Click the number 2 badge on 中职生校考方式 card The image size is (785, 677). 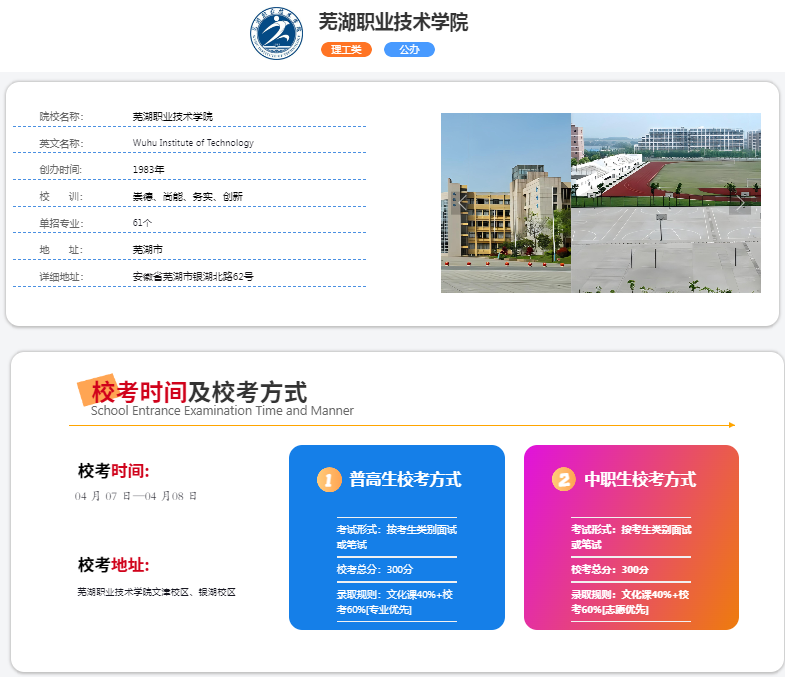[564, 480]
